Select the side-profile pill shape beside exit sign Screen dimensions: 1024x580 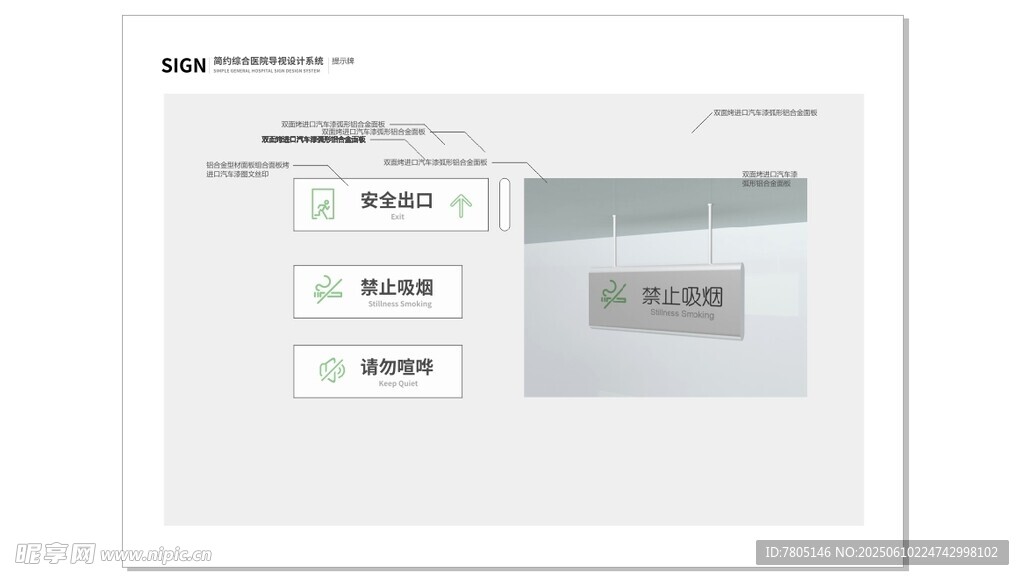tap(504, 204)
